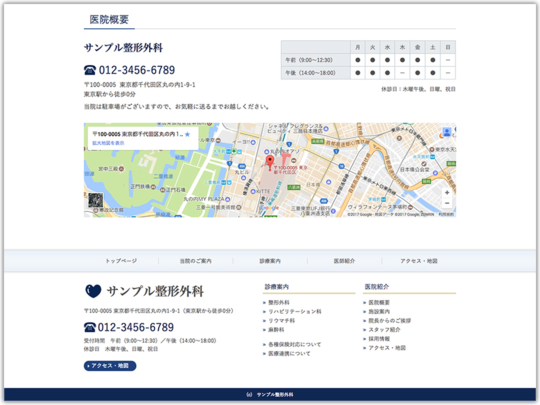
Task: Open the スタッフ紹介 link
Action: click(384, 330)
